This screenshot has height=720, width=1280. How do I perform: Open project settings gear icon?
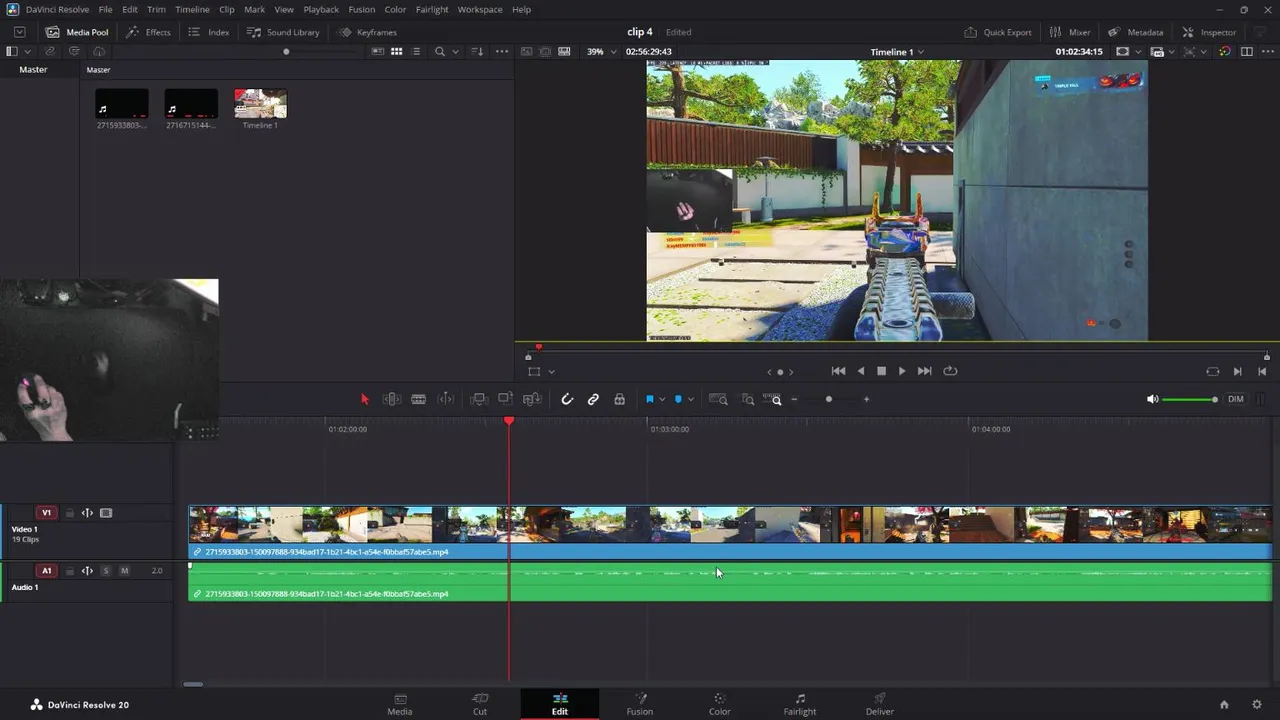pos(1257,704)
